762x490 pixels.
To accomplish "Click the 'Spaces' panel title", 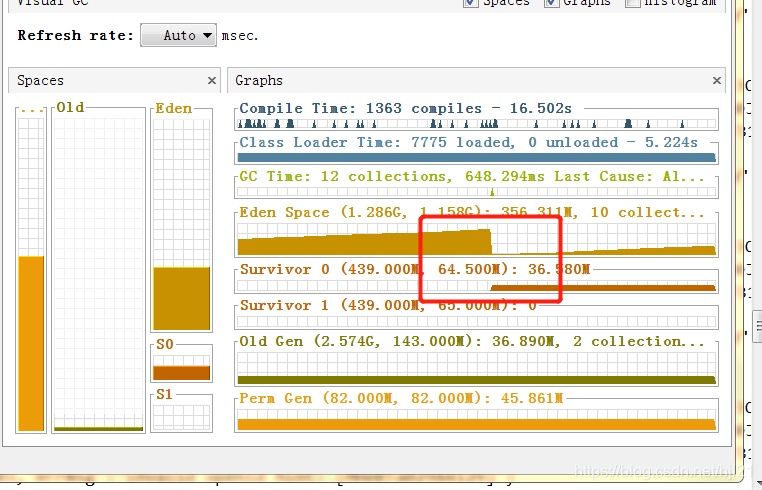I will (x=40, y=81).
